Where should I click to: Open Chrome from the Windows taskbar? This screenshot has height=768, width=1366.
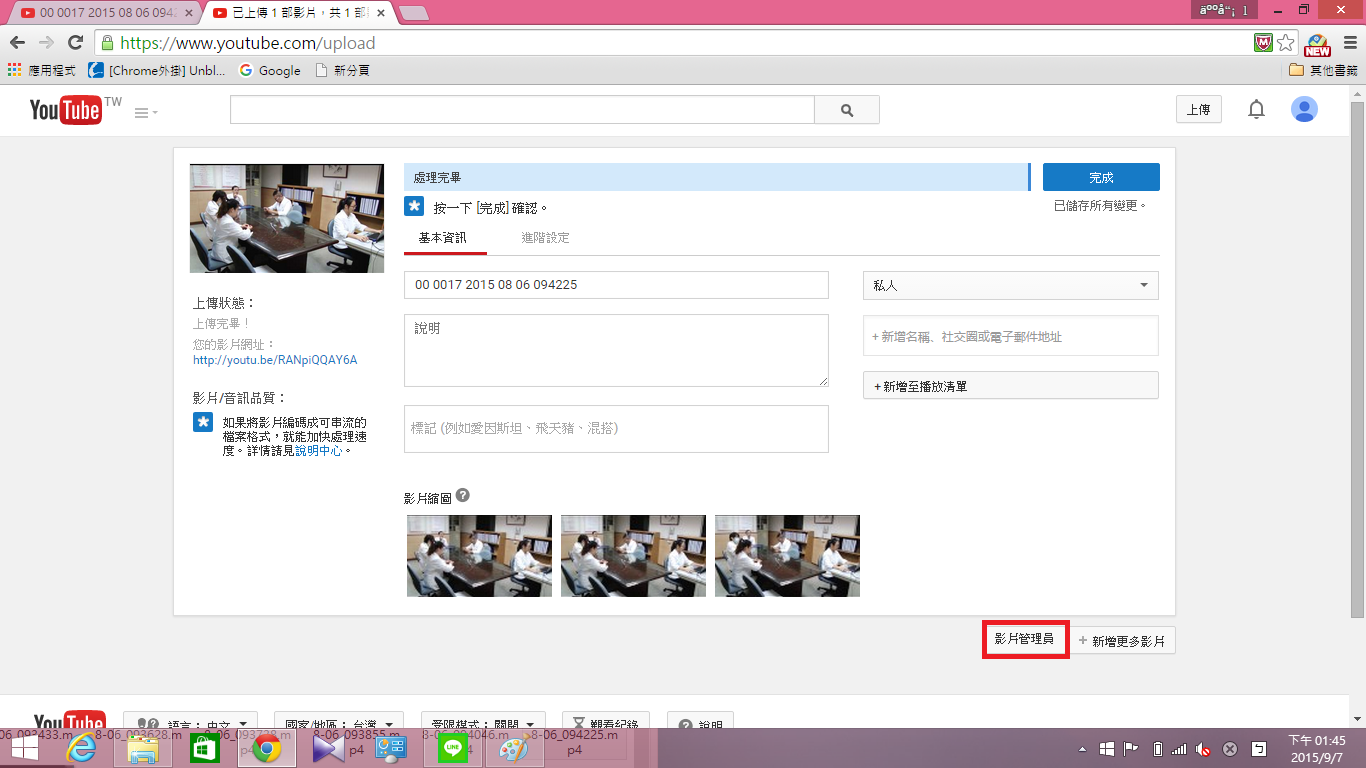[265, 748]
